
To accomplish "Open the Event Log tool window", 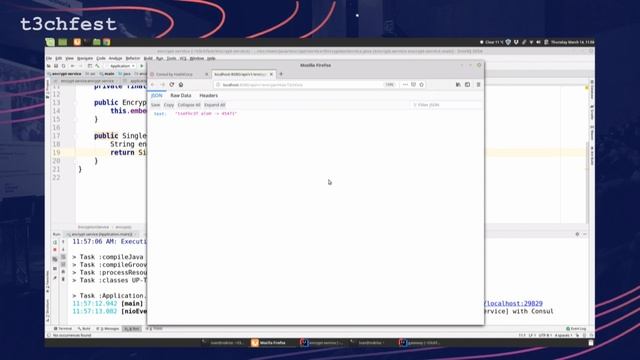I will tap(576, 329).
